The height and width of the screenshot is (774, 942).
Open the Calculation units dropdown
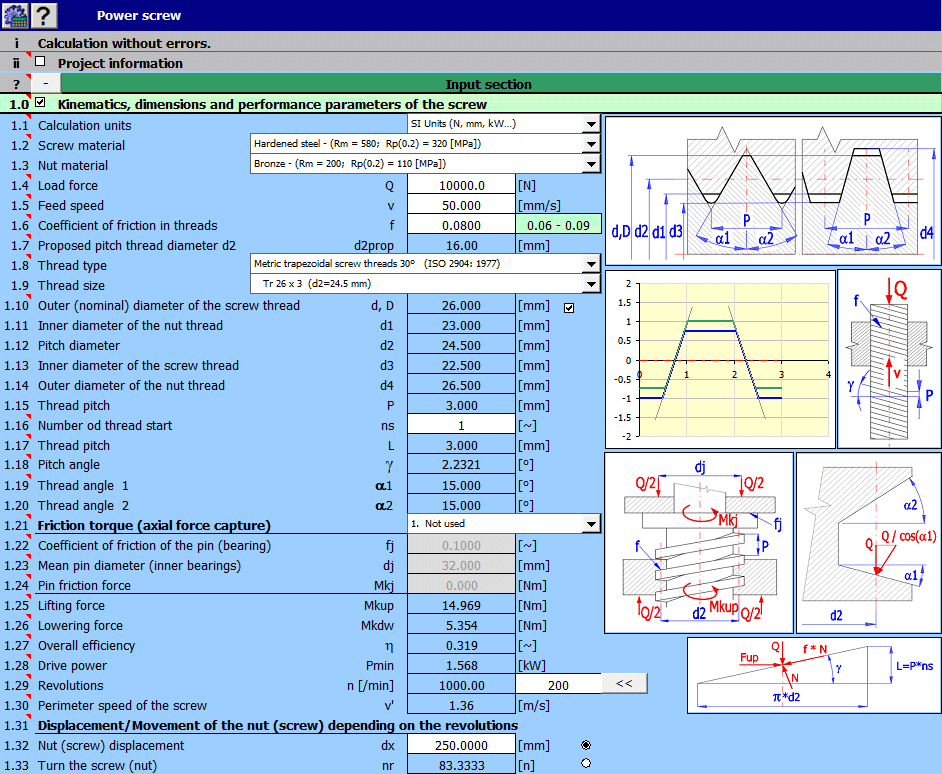[590, 124]
